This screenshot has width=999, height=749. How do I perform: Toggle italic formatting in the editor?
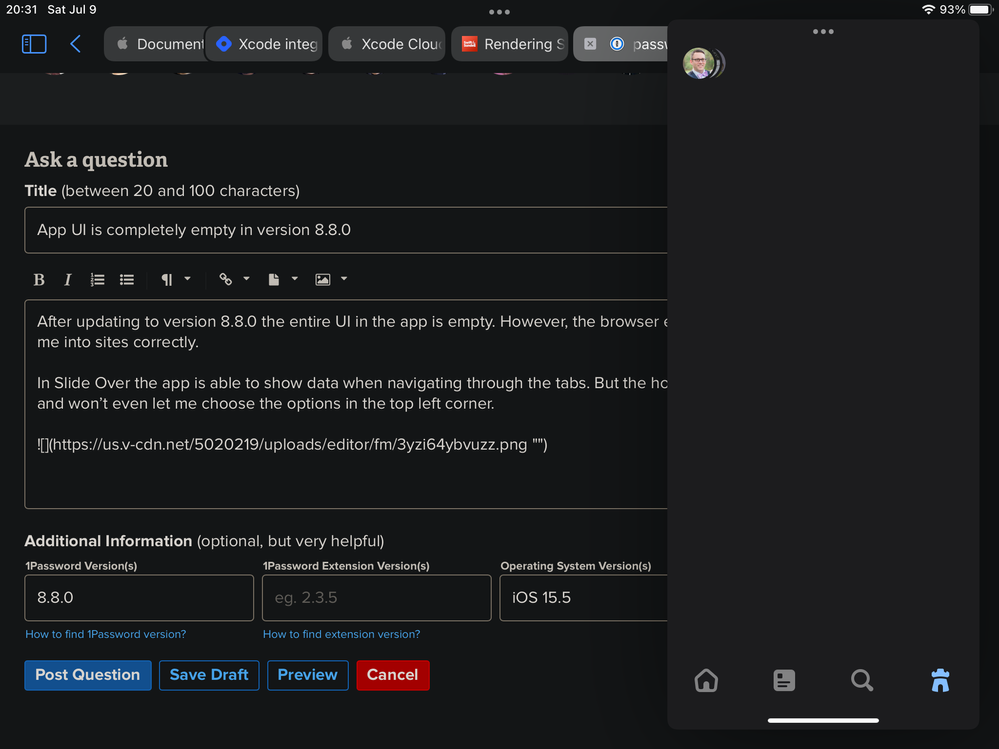tap(68, 280)
